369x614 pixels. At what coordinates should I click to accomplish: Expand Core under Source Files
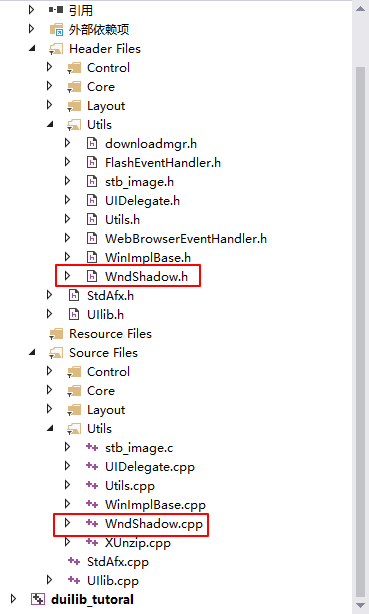pos(49,390)
